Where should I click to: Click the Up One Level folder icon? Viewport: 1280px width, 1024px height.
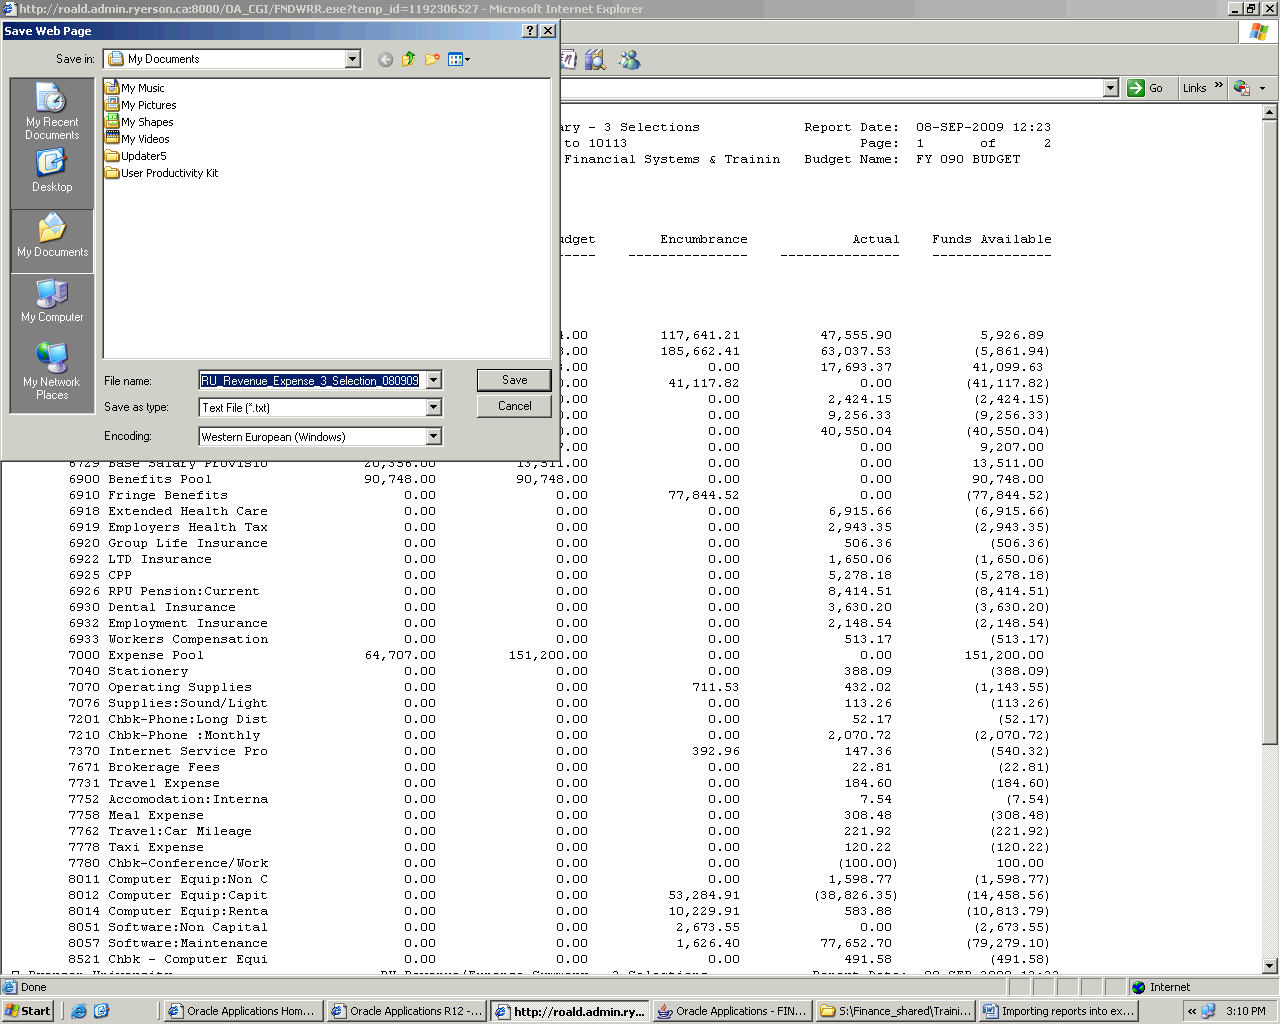pos(408,60)
